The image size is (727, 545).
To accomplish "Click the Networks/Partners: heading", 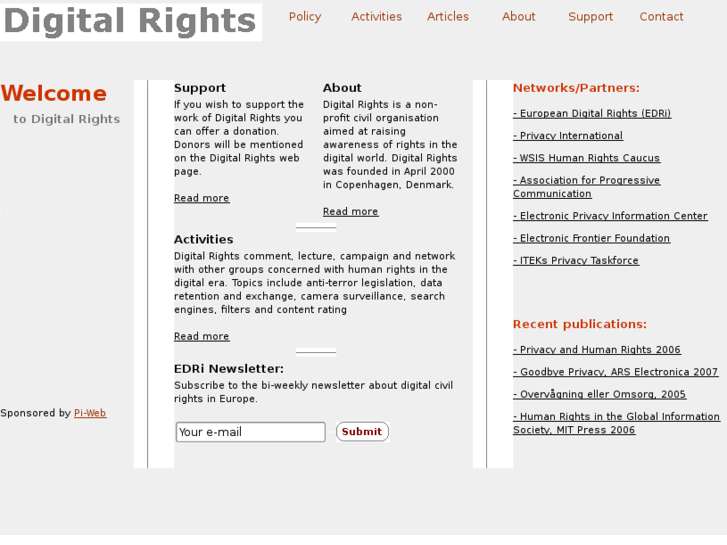I will pyautogui.click(x=576, y=88).
